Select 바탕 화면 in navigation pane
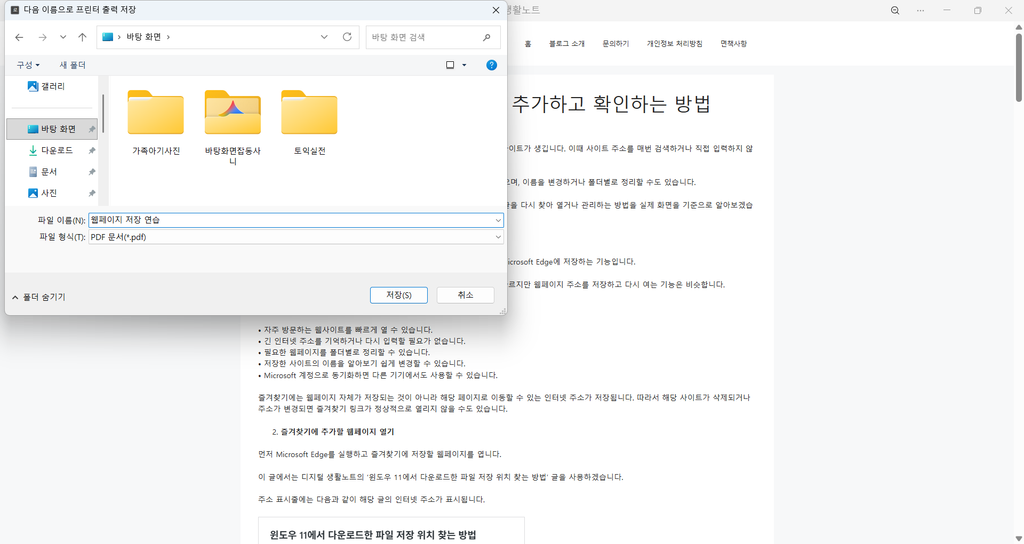1024x544 pixels. (x=52, y=129)
